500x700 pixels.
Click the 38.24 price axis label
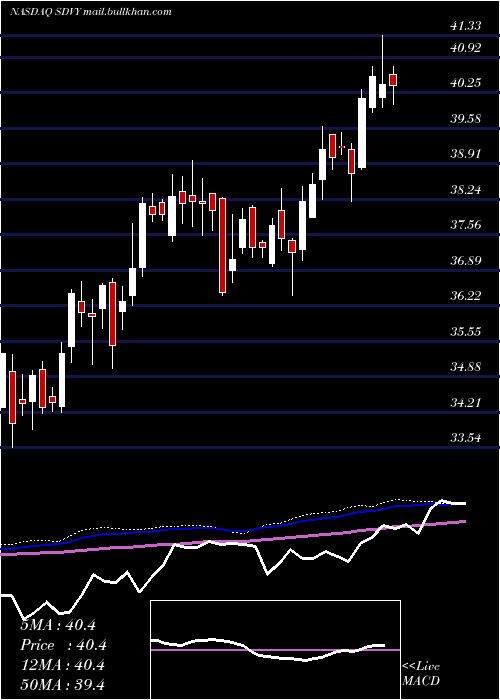(466, 190)
